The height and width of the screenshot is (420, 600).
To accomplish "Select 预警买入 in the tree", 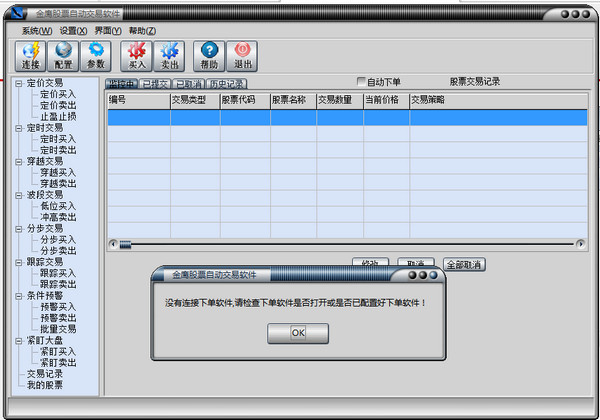I will coord(58,307).
